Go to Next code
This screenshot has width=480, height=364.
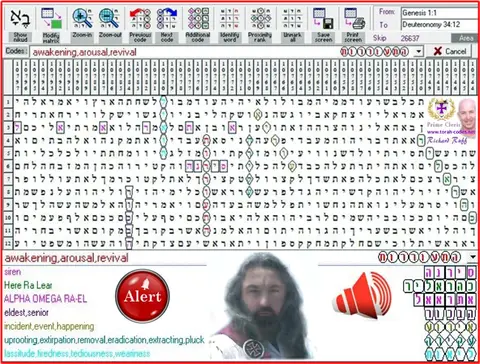tap(167, 24)
